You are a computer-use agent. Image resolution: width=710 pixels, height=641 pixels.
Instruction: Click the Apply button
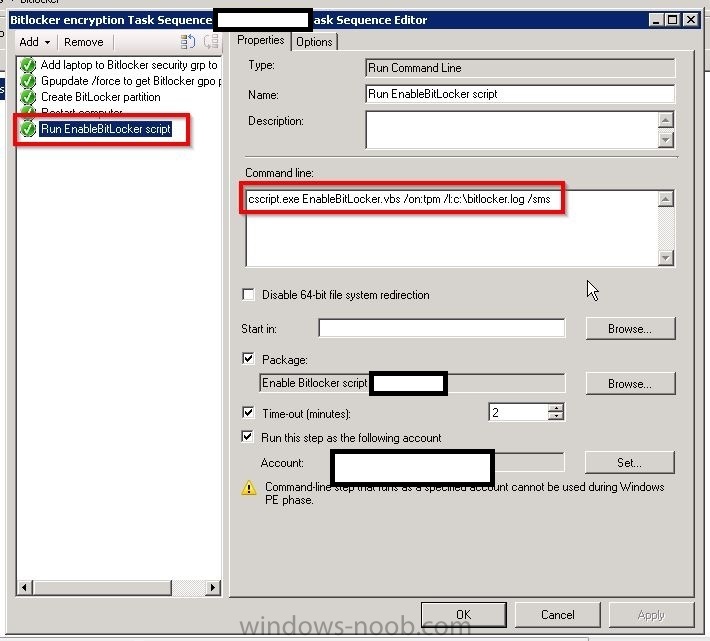pyautogui.click(x=651, y=615)
